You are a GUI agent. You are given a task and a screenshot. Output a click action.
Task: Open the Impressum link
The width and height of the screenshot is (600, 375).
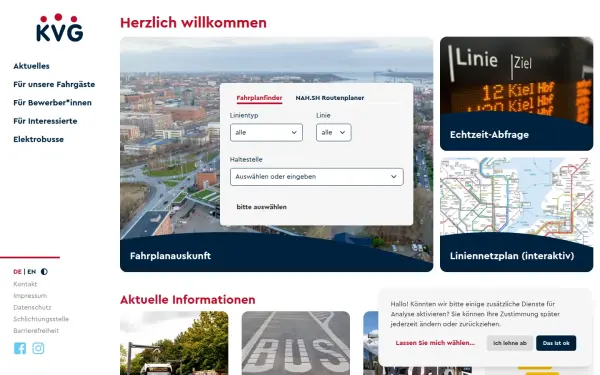(x=30, y=296)
